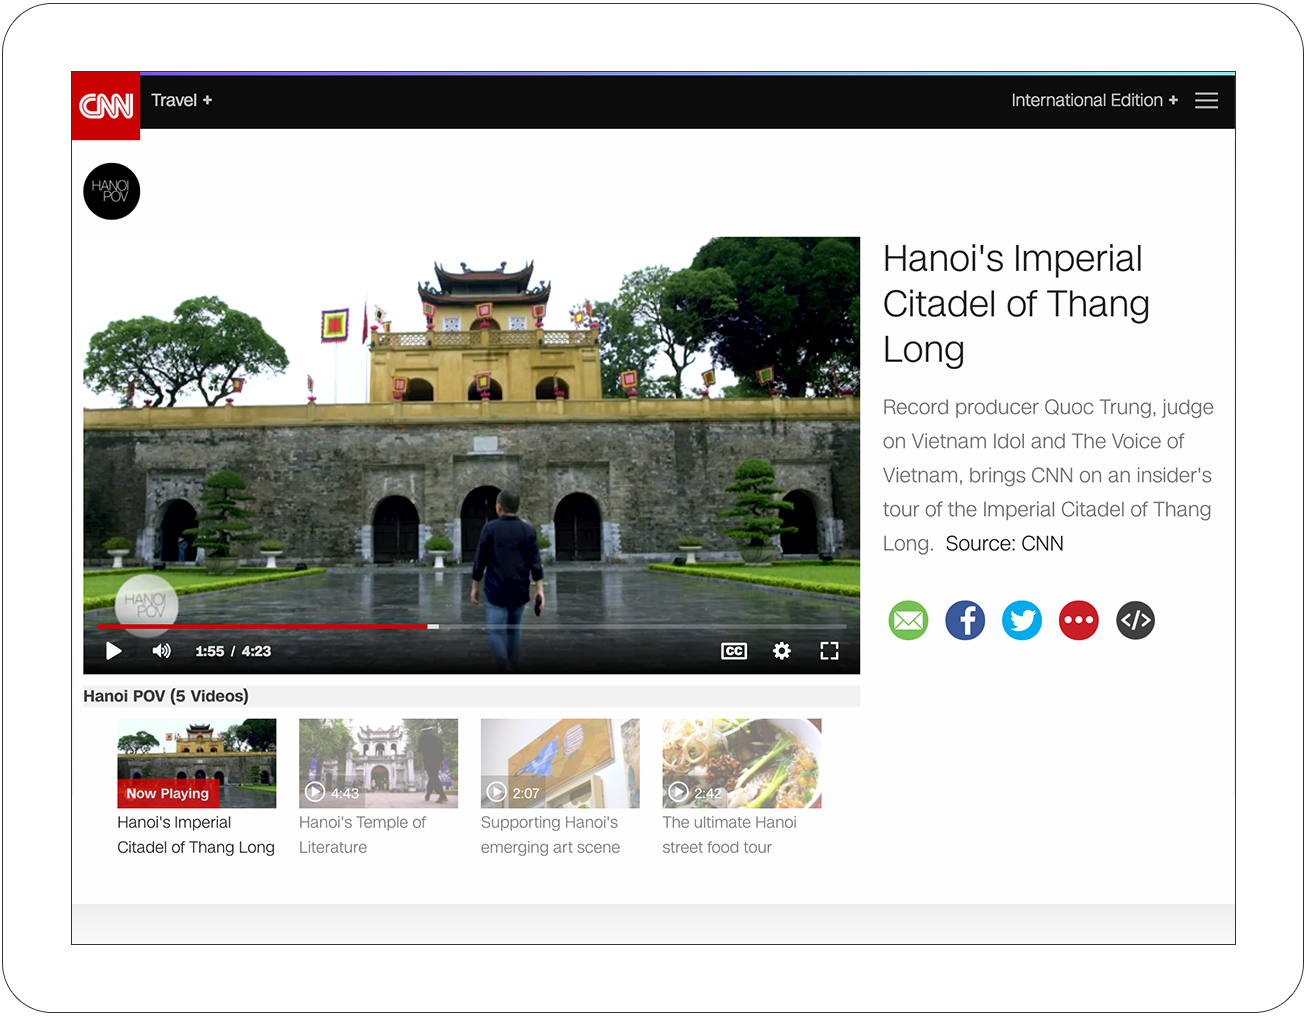
Task: Share on Twitter
Action: point(1022,620)
